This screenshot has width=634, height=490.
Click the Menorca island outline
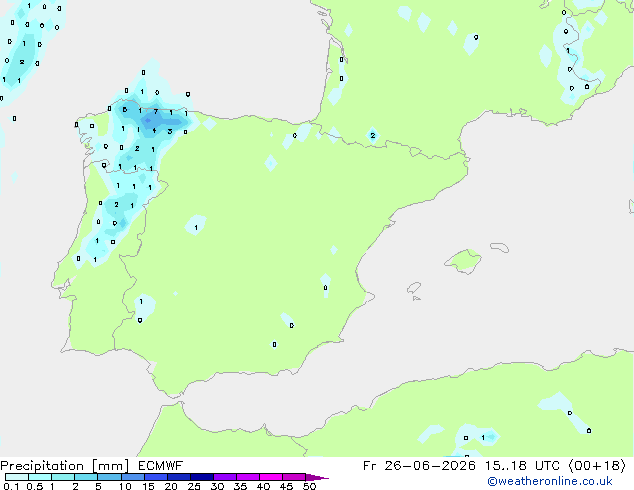[x=500, y=247]
